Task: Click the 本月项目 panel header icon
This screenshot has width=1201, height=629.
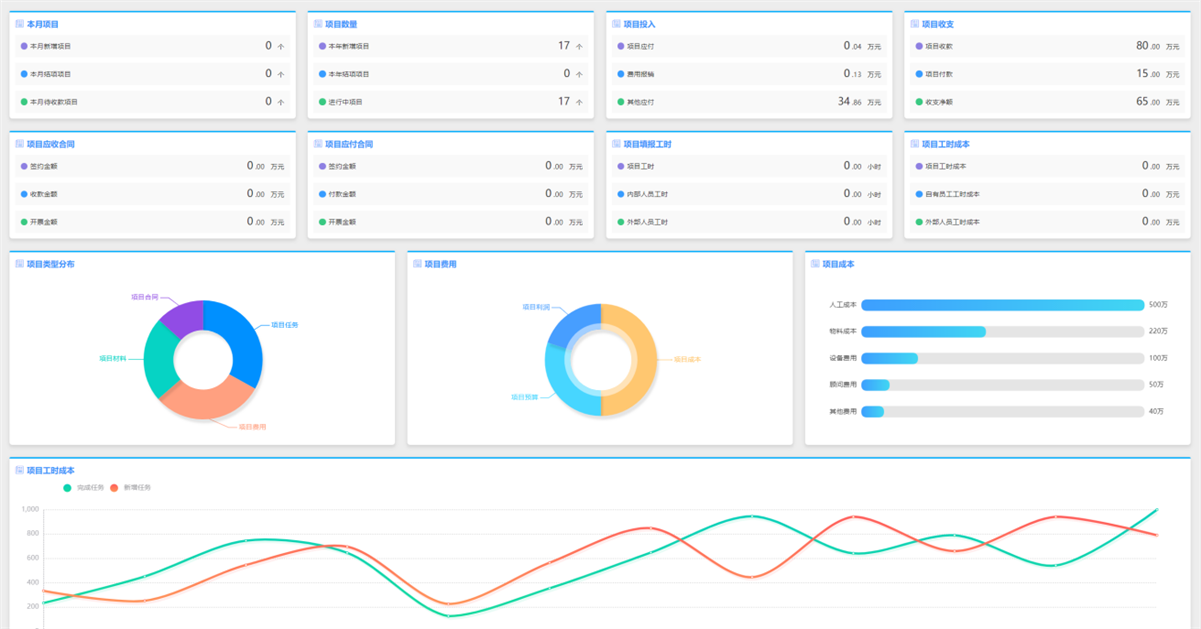Action: click(20, 24)
